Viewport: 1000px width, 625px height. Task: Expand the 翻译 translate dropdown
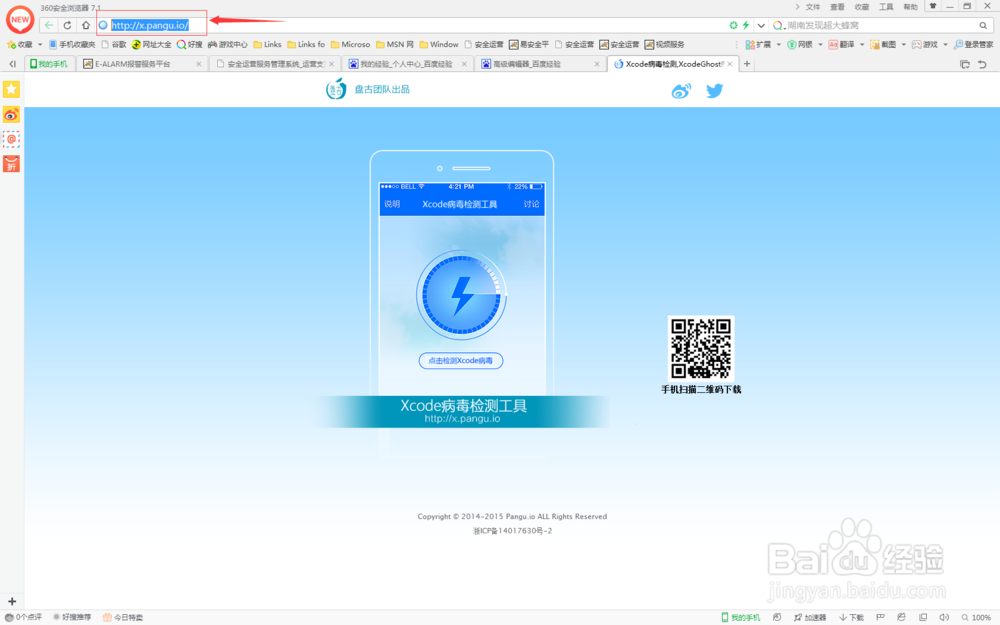[862, 45]
